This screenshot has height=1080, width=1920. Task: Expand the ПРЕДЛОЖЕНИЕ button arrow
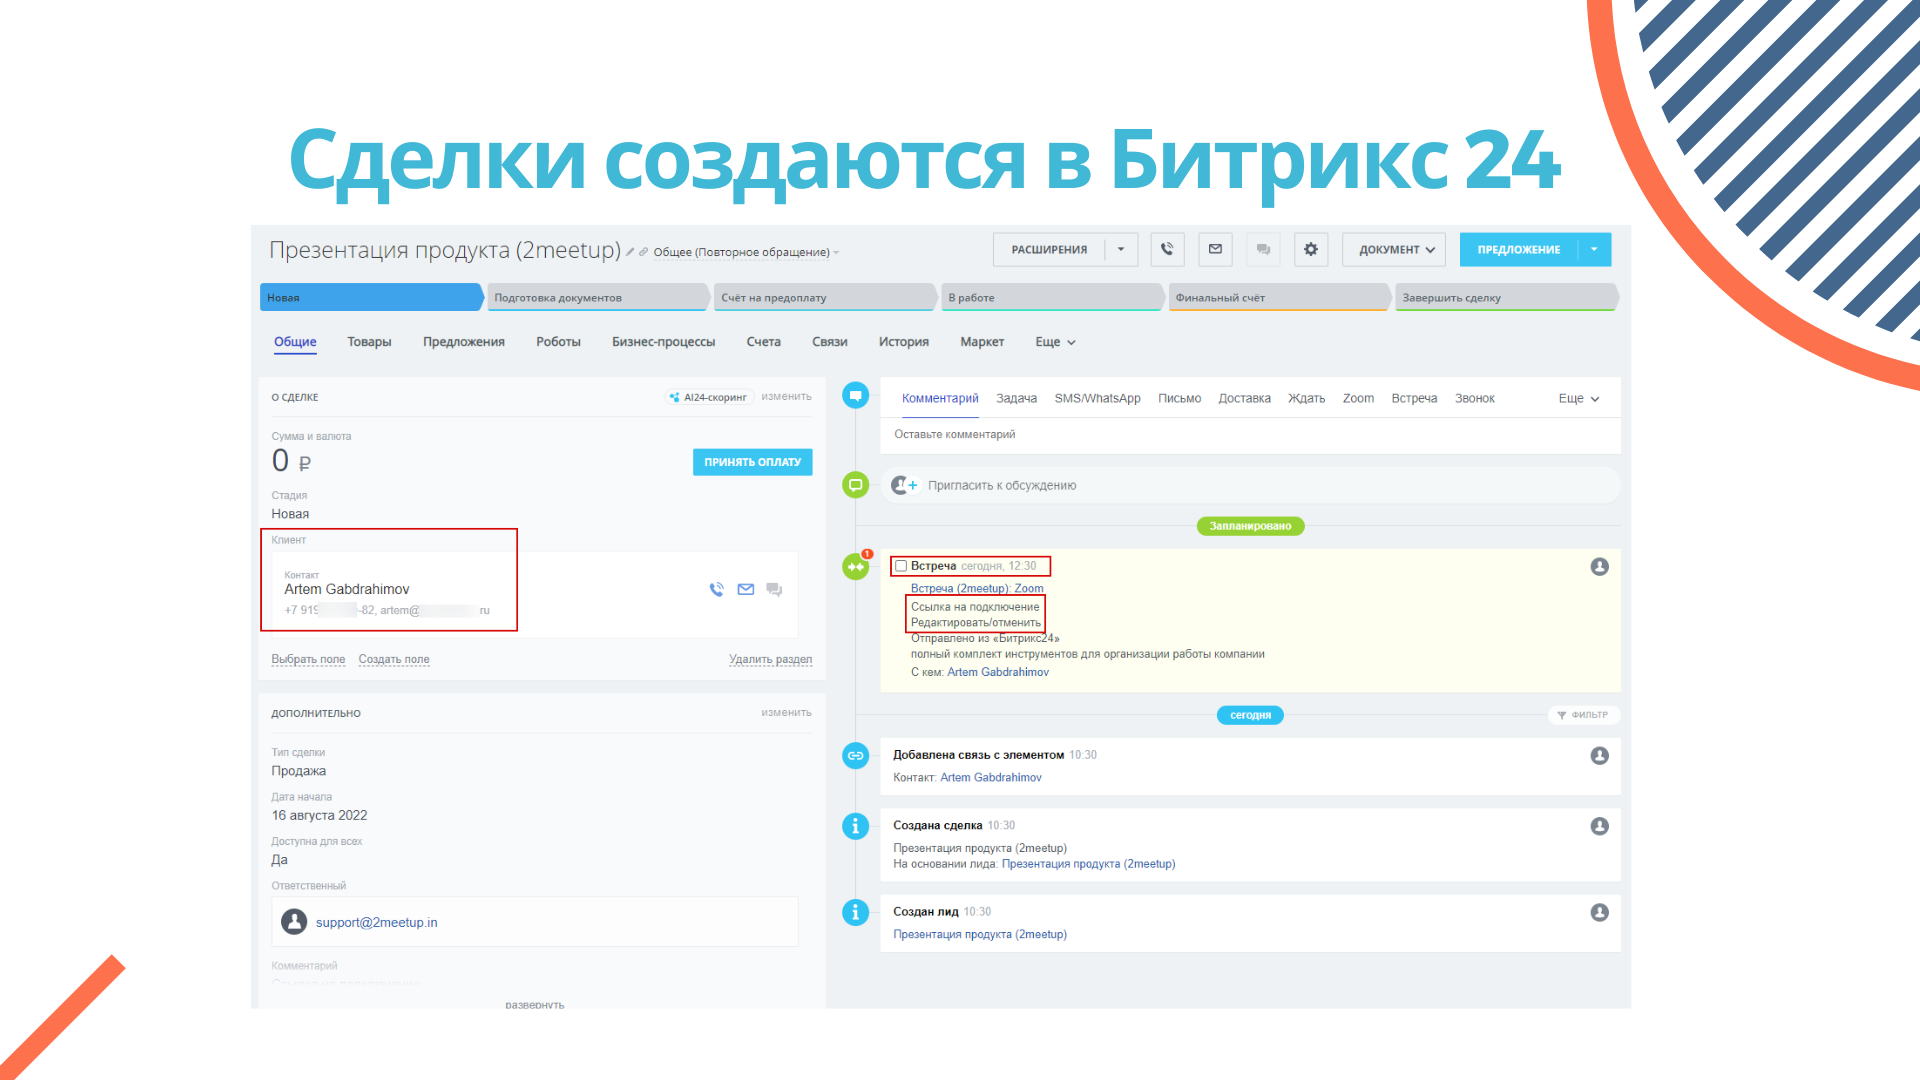pos(1594,249)
